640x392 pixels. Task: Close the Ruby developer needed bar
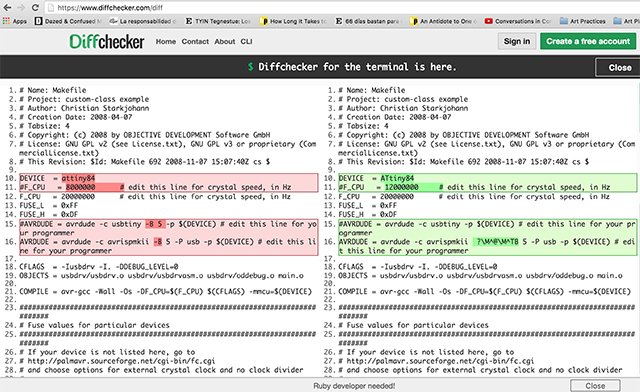pyautogui.click(x=595, y=385)
